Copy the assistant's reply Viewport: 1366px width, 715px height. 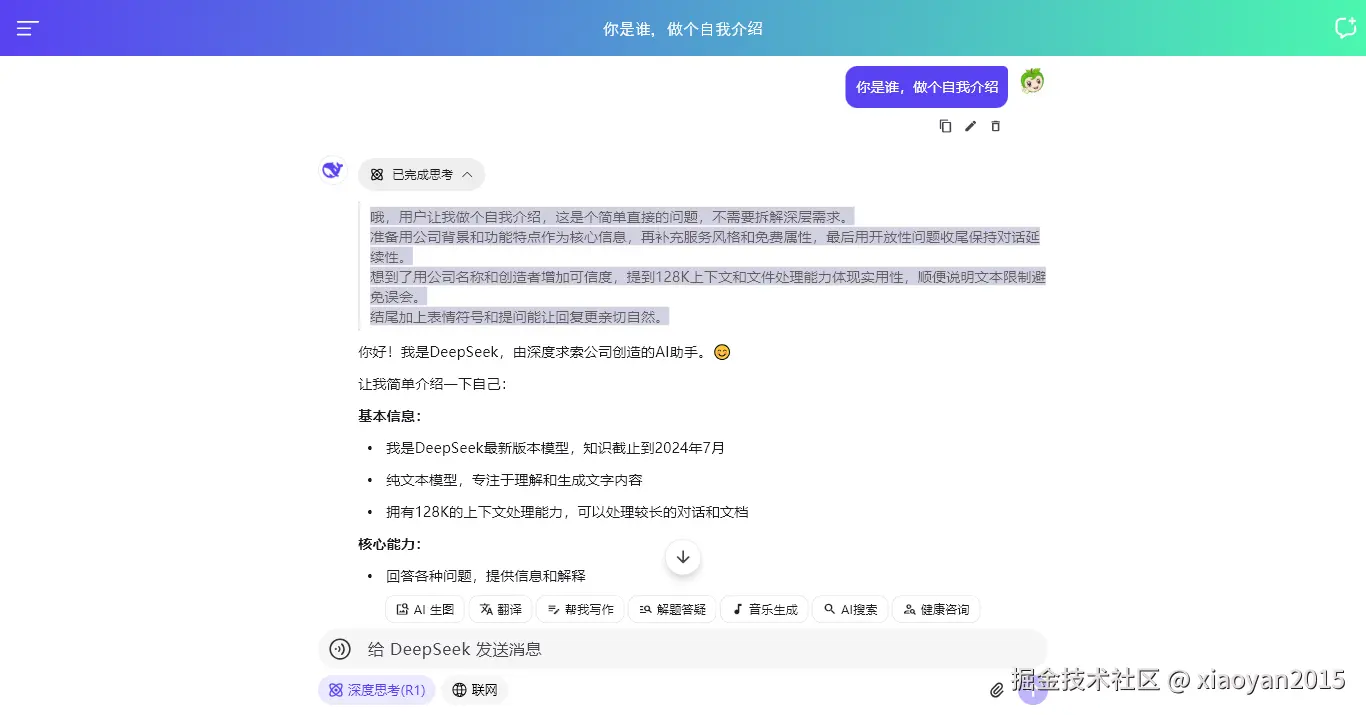tap(945, 126)
